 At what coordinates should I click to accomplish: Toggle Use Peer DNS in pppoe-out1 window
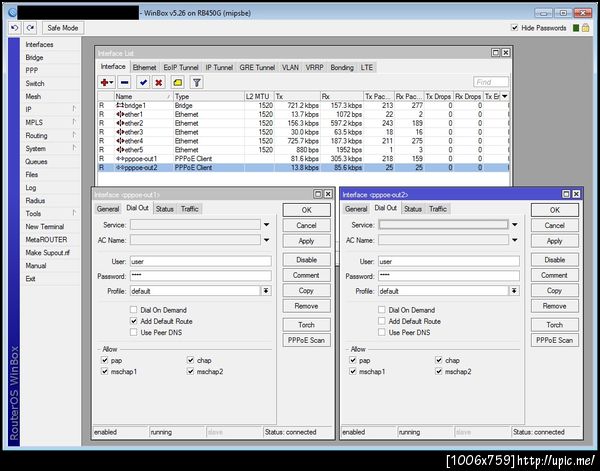(x=134, y=332)
